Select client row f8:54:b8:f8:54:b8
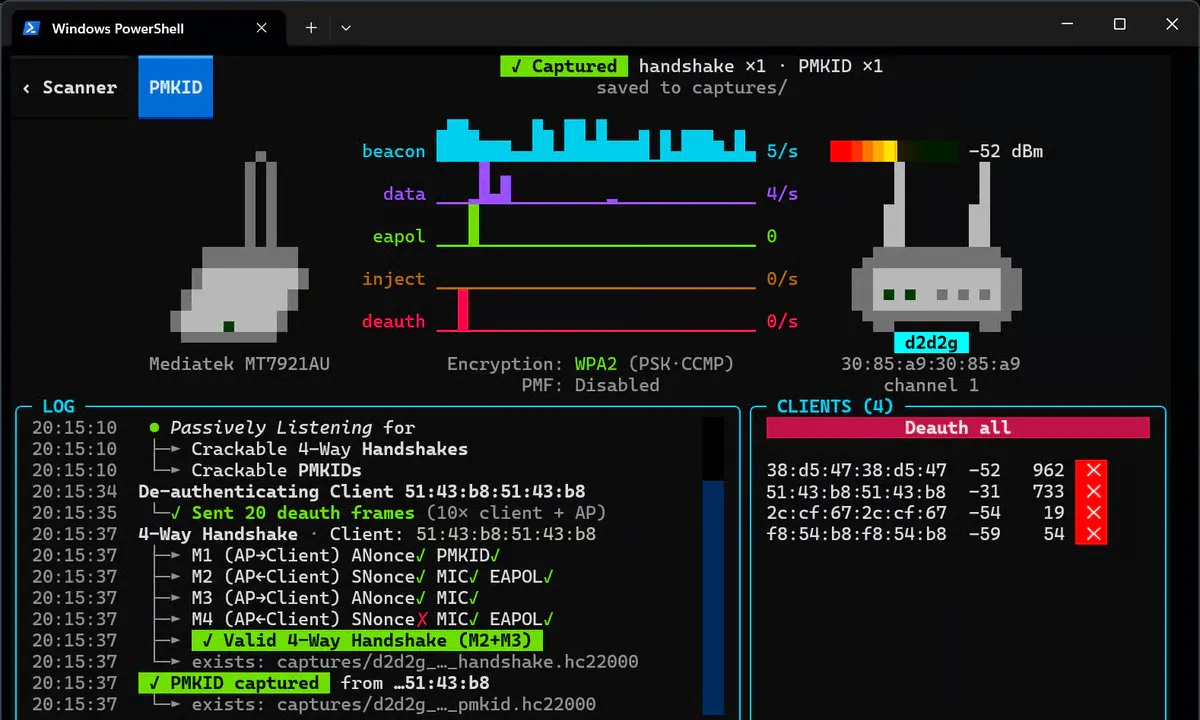The width and height of the screenshot is (1200, 720). click(937, 534)
